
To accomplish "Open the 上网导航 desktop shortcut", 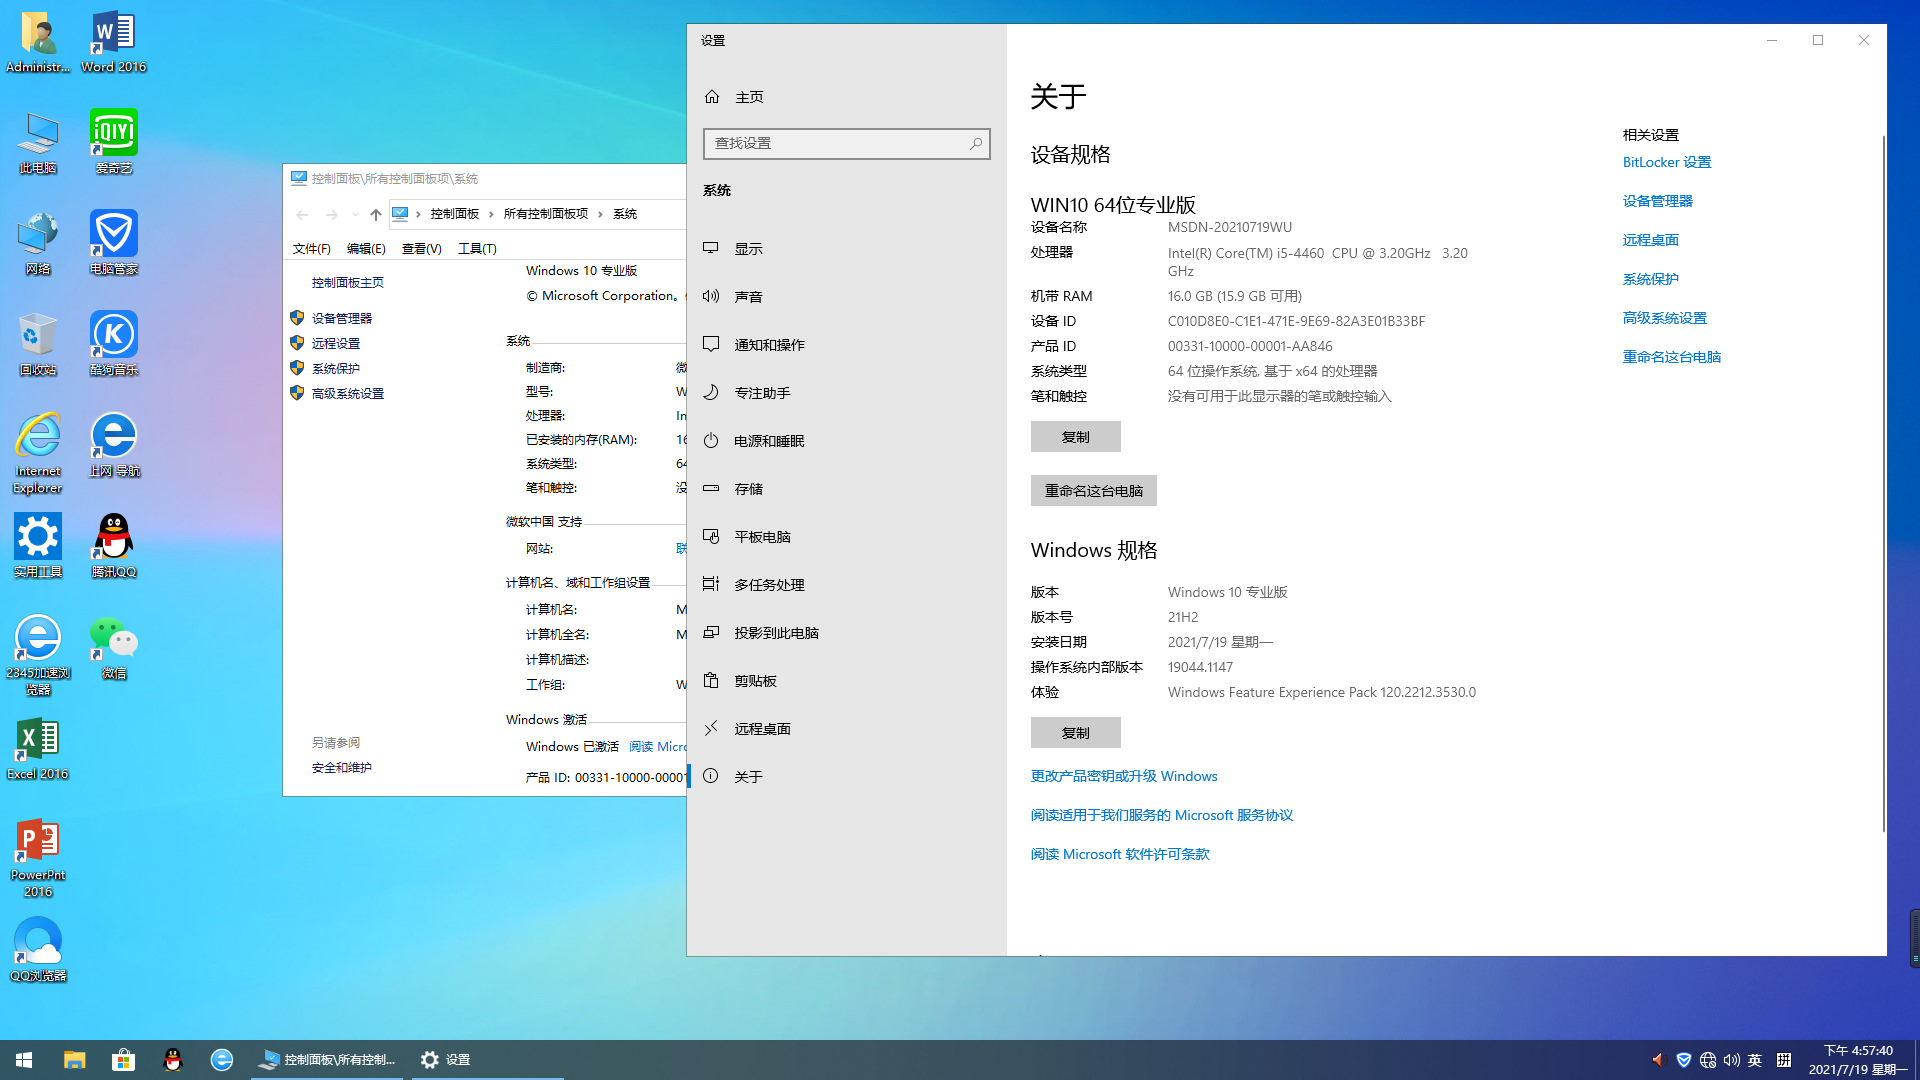I will pyautogui.click(x=113, y=445).
